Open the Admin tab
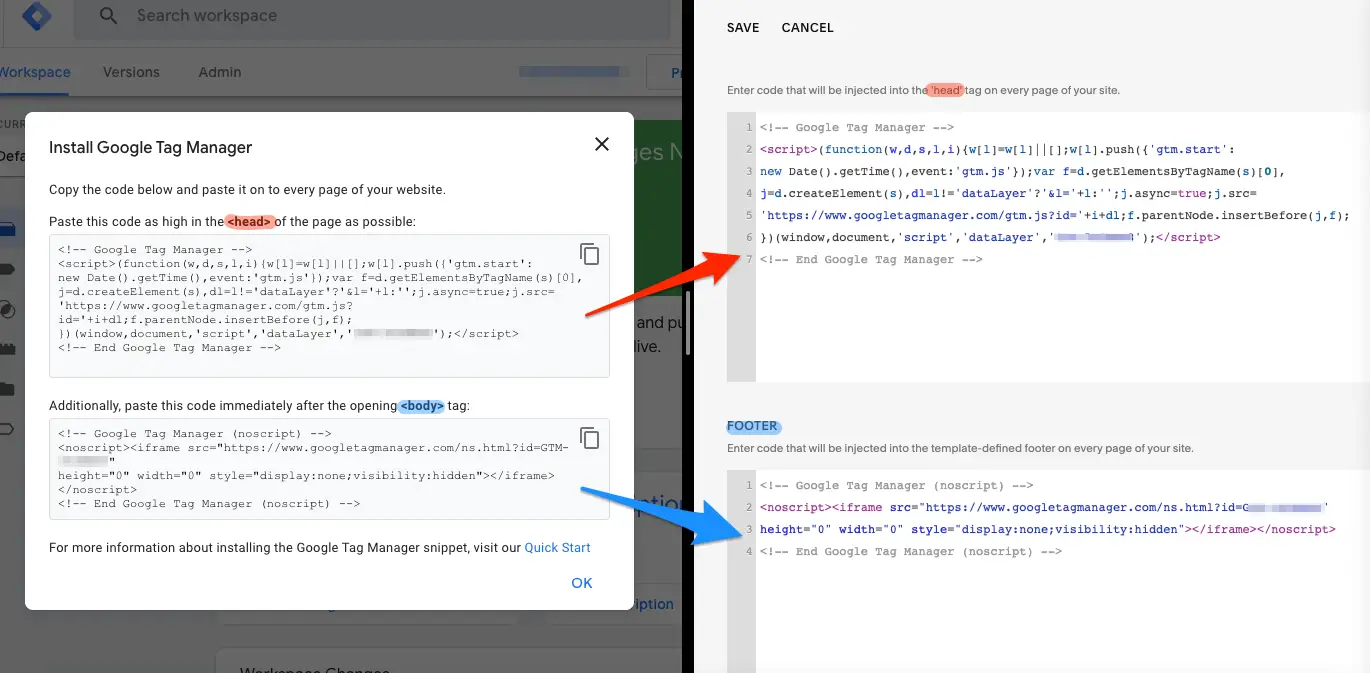Image resolution: width=1370 pixels, height=673 pixels. click(219, 72)
